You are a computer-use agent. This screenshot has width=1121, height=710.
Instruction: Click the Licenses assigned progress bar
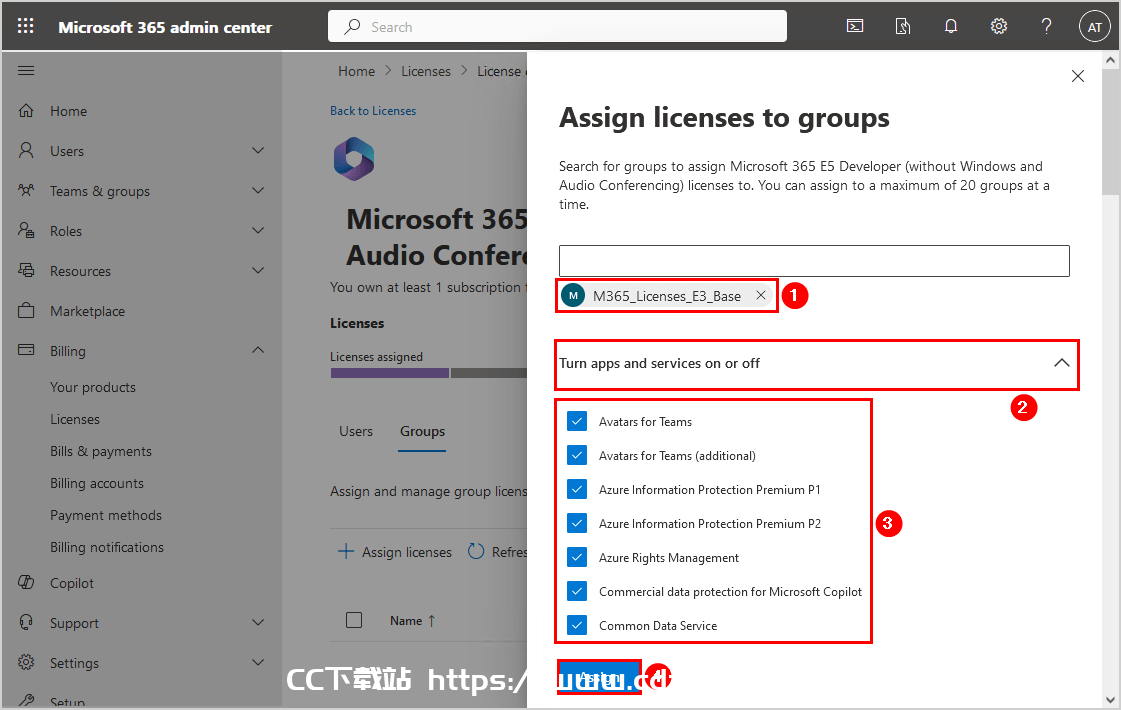tap(428, 373)
